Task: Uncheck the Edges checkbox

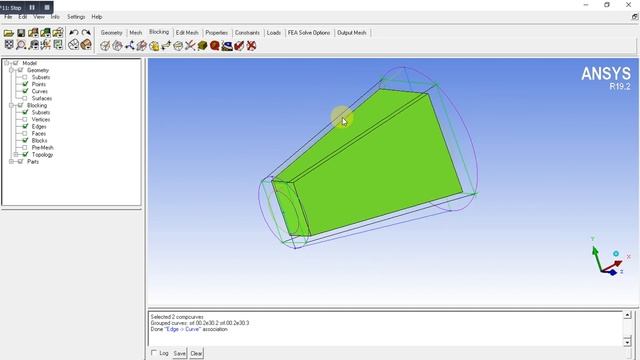Action: click(x=25, y=127)
